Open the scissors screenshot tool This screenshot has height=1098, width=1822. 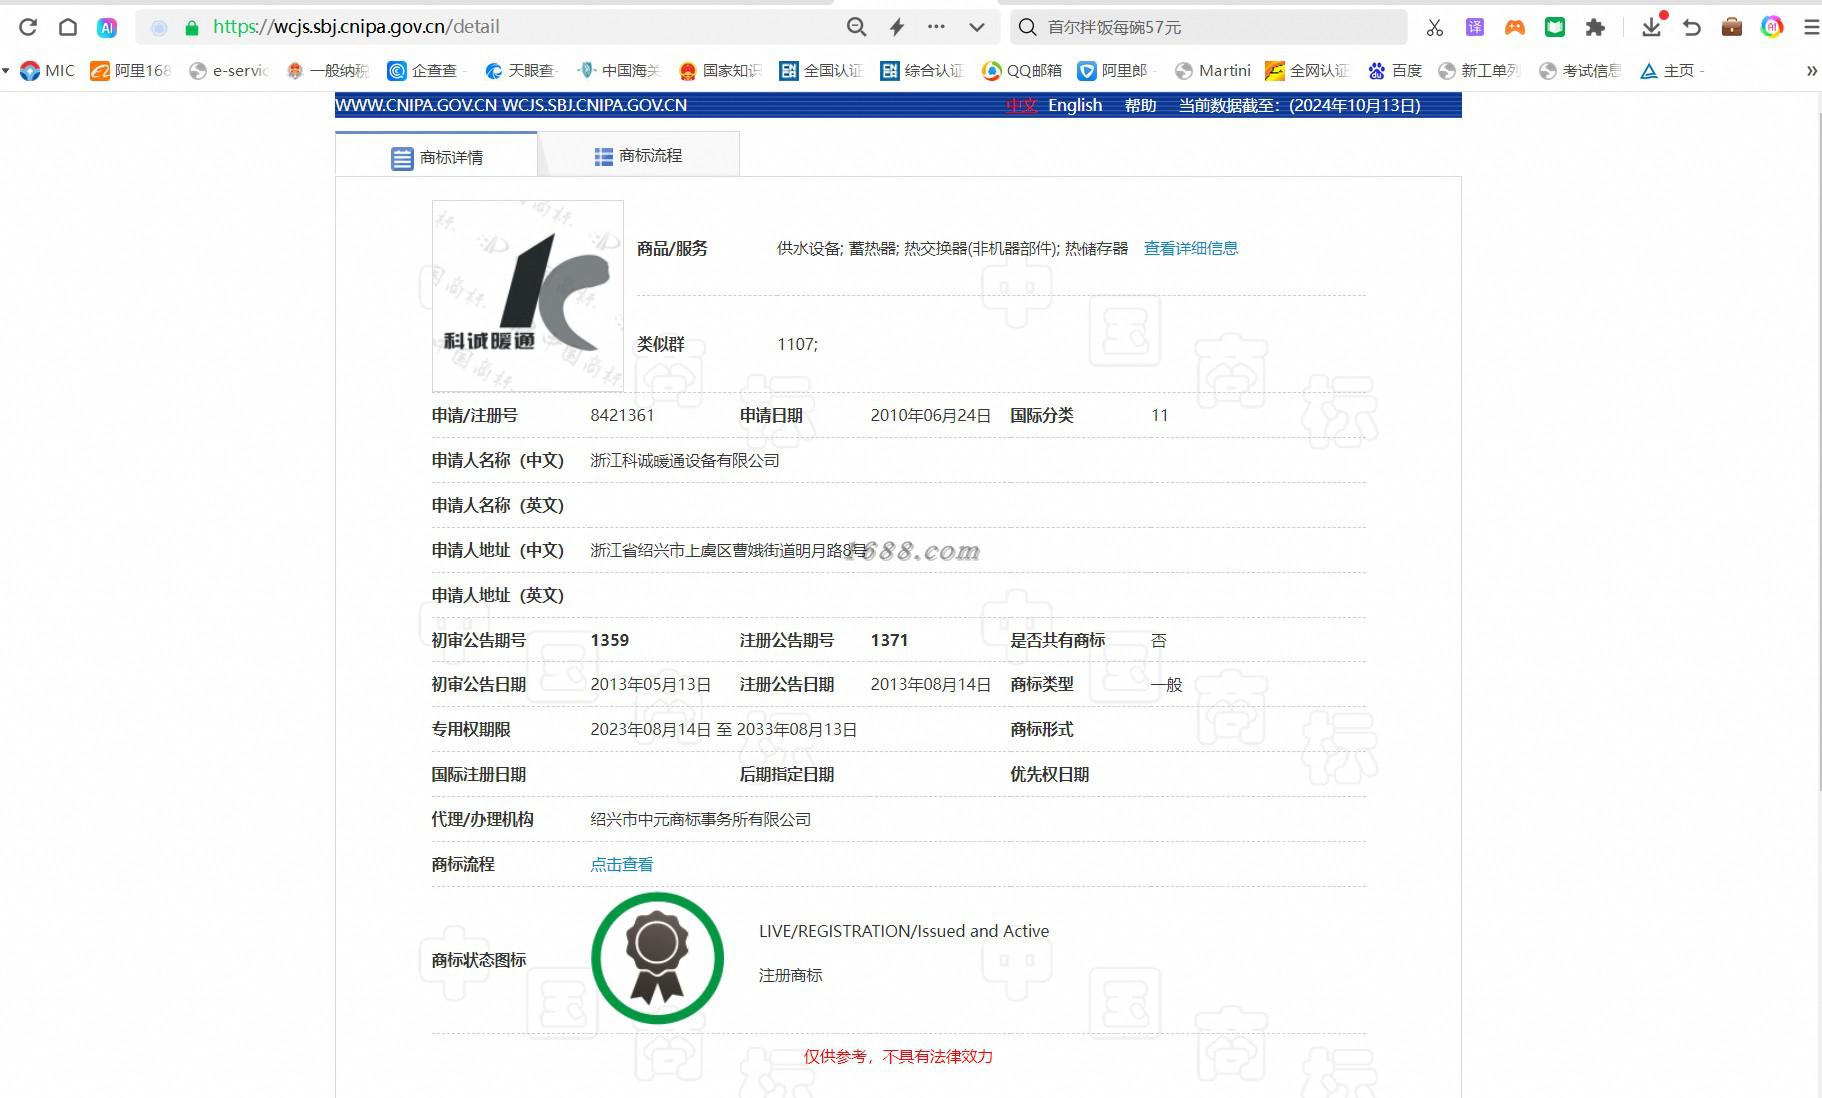[1435, 27]
